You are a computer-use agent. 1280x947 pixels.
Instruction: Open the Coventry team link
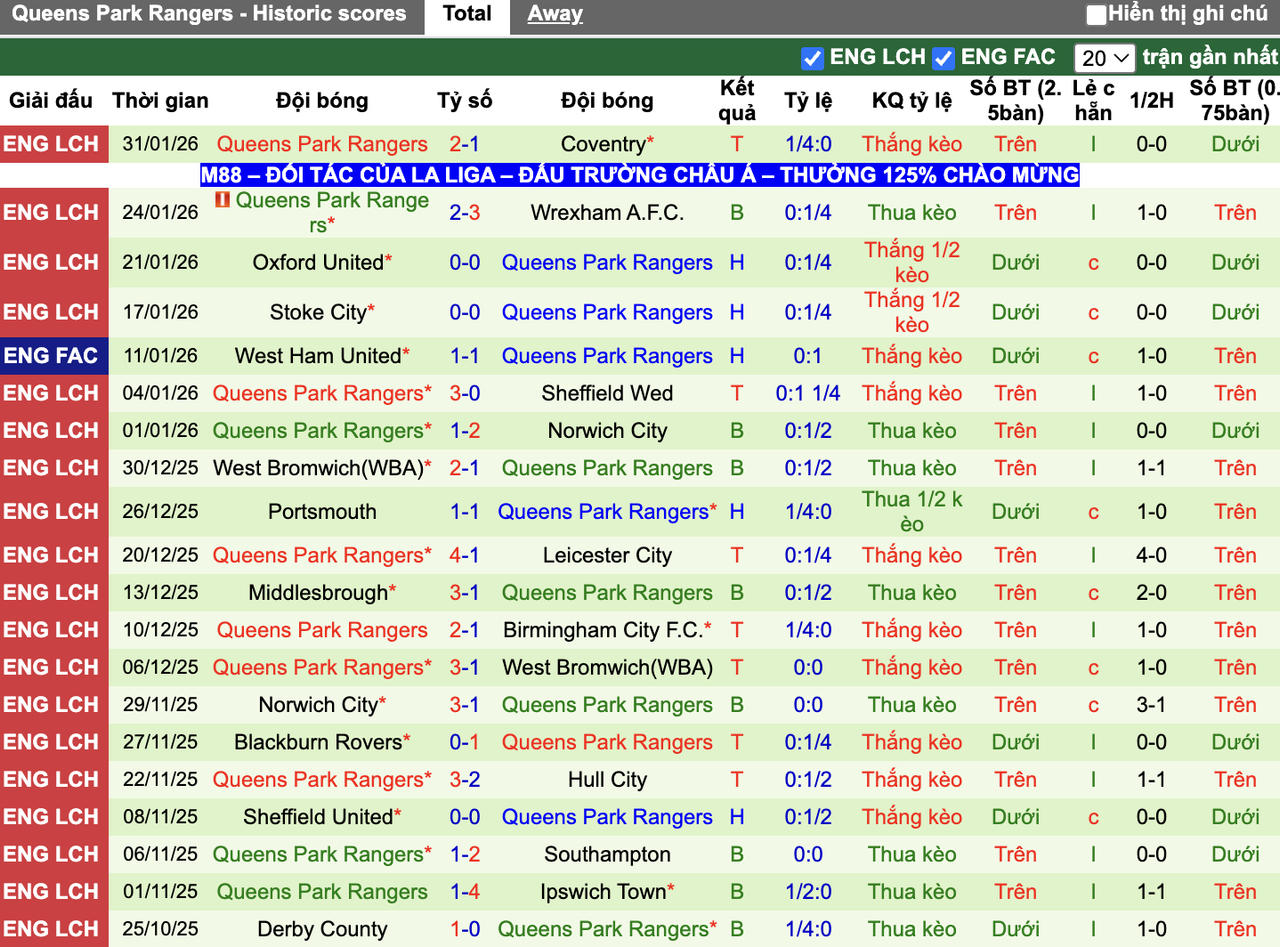coord(602,144)
